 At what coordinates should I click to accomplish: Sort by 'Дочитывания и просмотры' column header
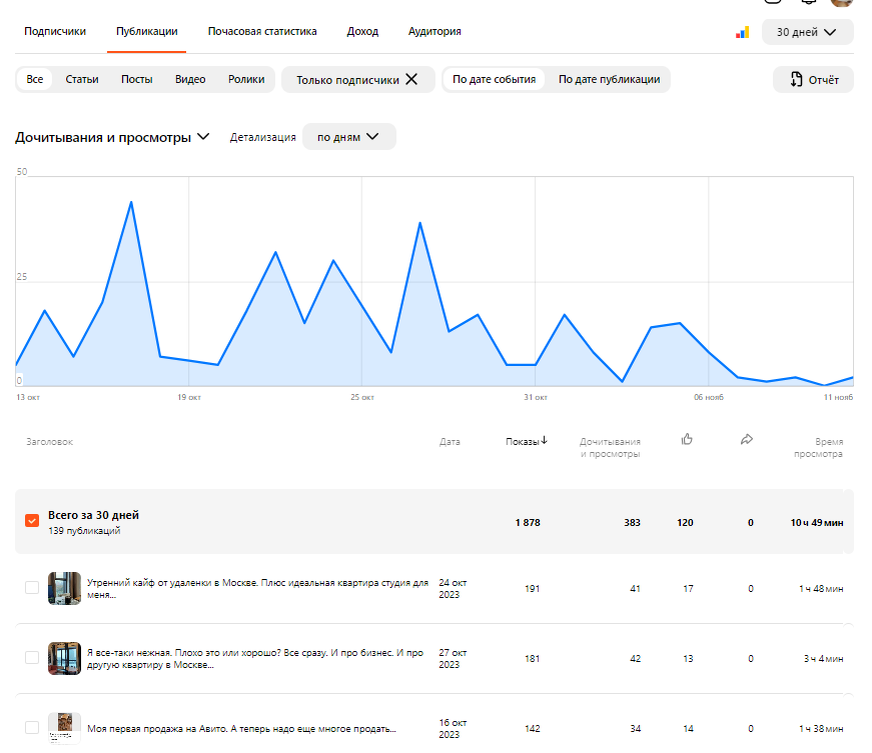tap(610, 448)
